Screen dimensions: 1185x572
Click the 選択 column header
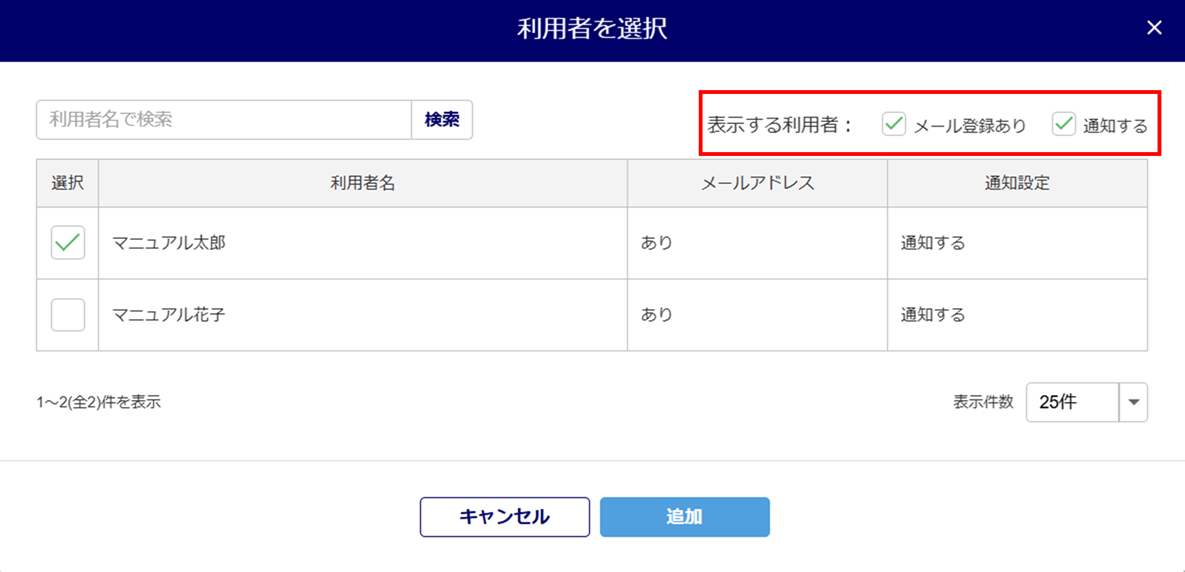tap(68, 183)
